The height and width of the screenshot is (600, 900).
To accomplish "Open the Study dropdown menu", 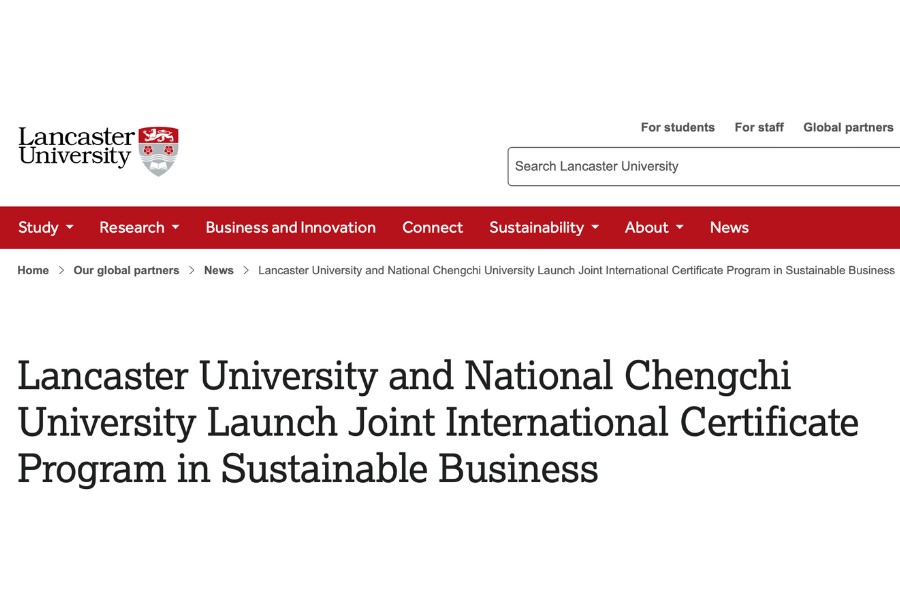I will pyautogui.click(x=38, y=227).
